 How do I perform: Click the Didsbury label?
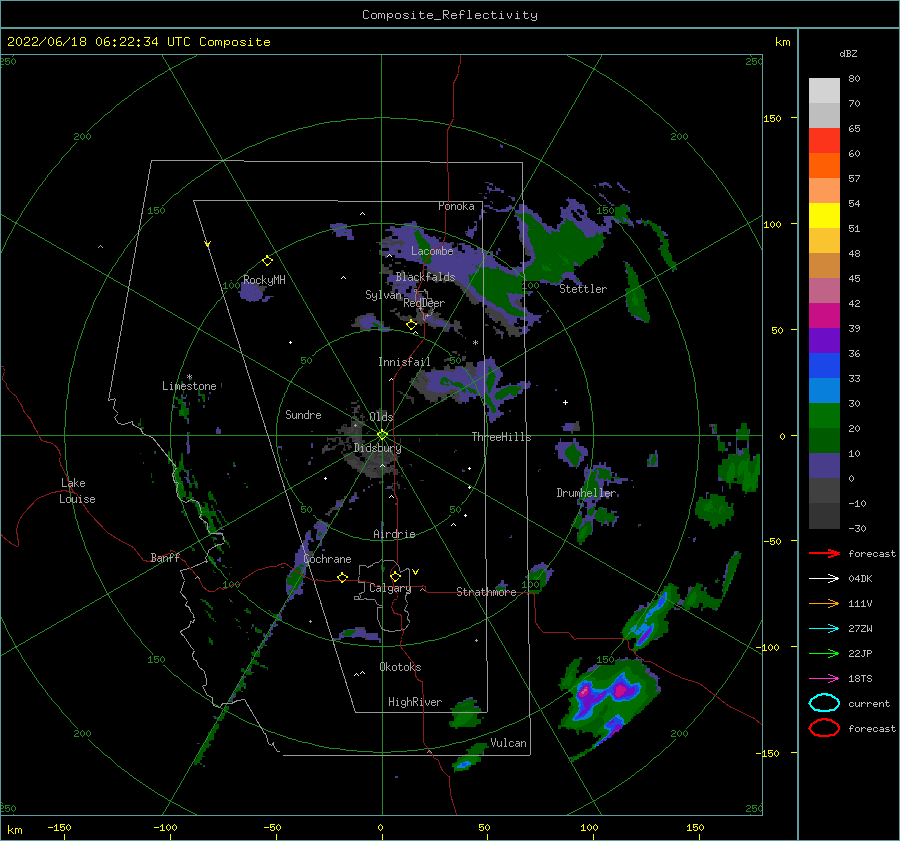[x=378, y=448]
